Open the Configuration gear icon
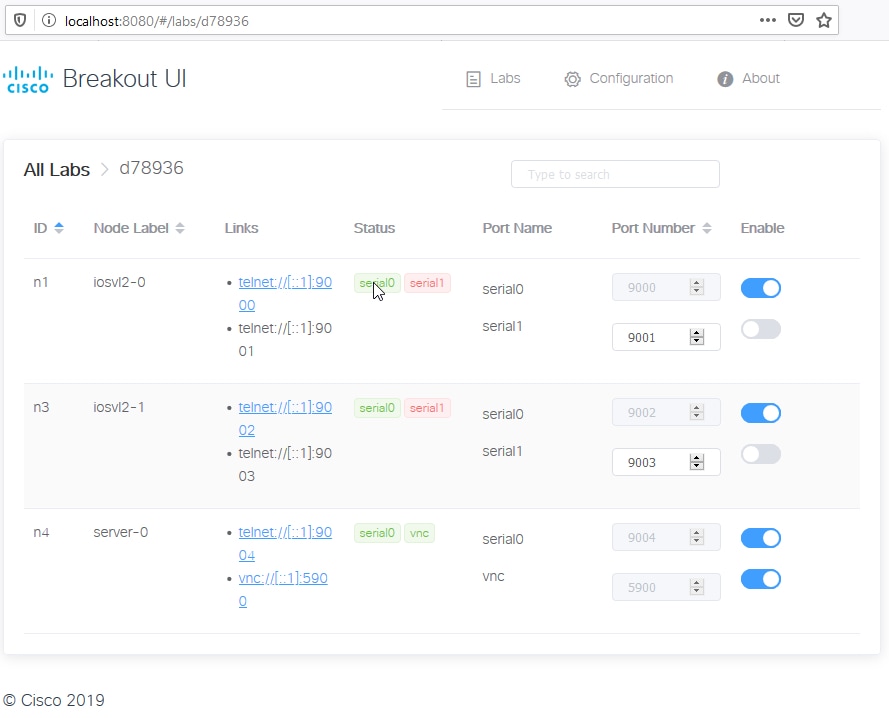The width and height of the screenshot is (889, 718). point(572,78)
